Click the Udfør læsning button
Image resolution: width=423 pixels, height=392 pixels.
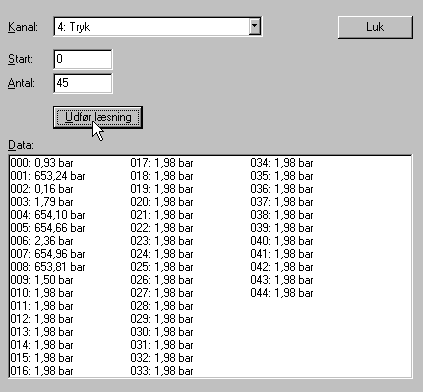[x=98, y=117]
